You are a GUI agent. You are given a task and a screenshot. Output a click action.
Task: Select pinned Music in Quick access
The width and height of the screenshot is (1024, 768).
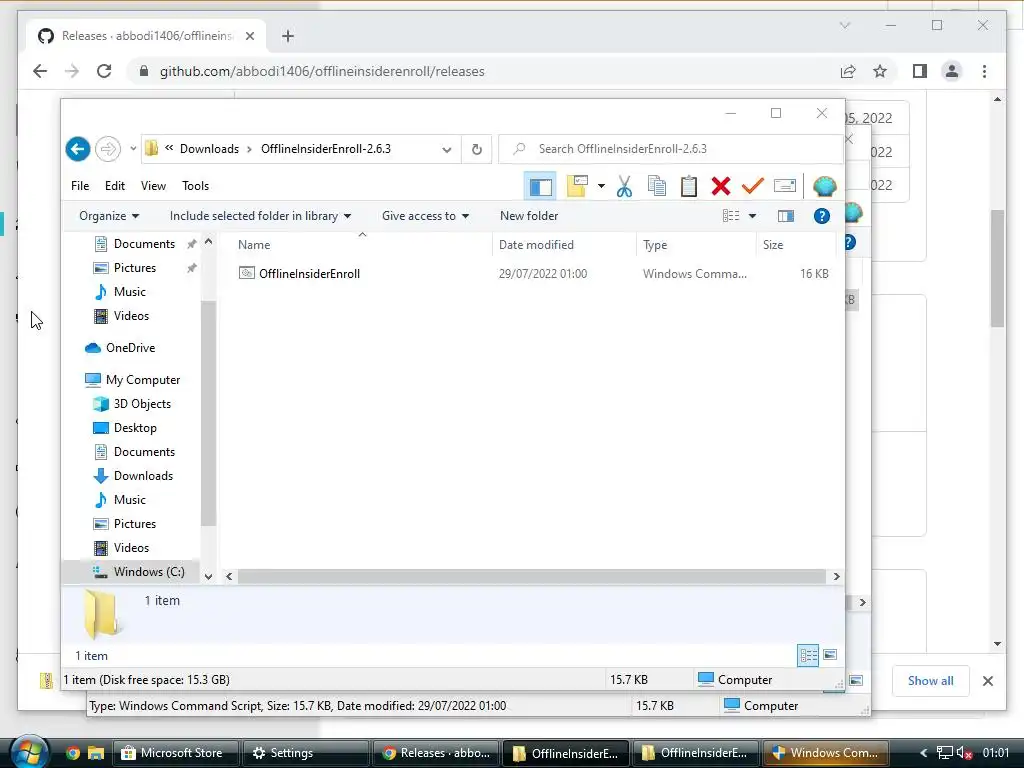click(x=129, y=293)
